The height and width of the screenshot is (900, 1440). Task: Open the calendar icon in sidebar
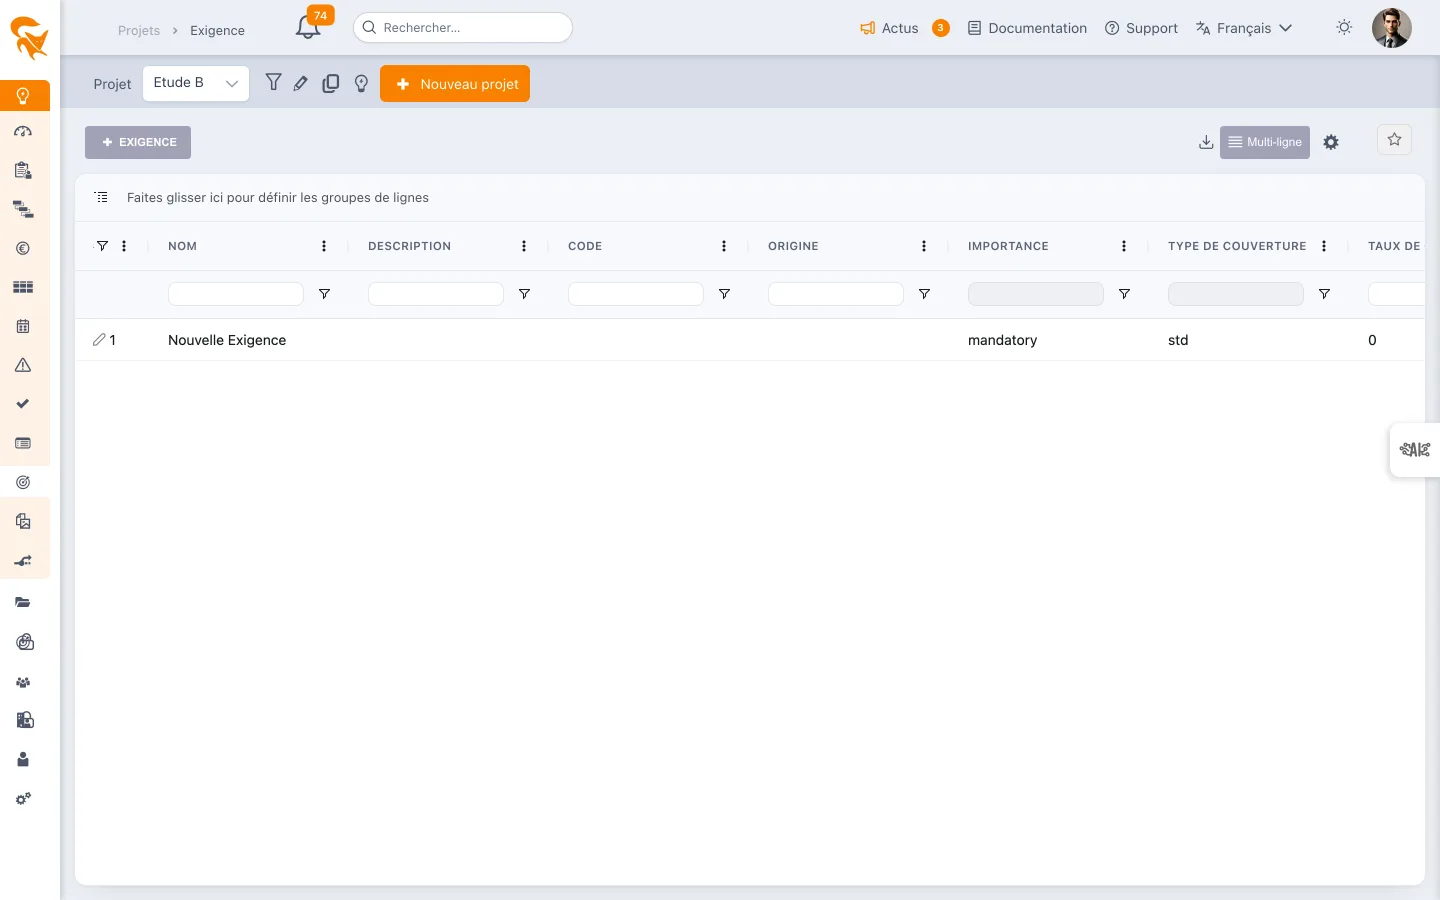click(23, 326)
